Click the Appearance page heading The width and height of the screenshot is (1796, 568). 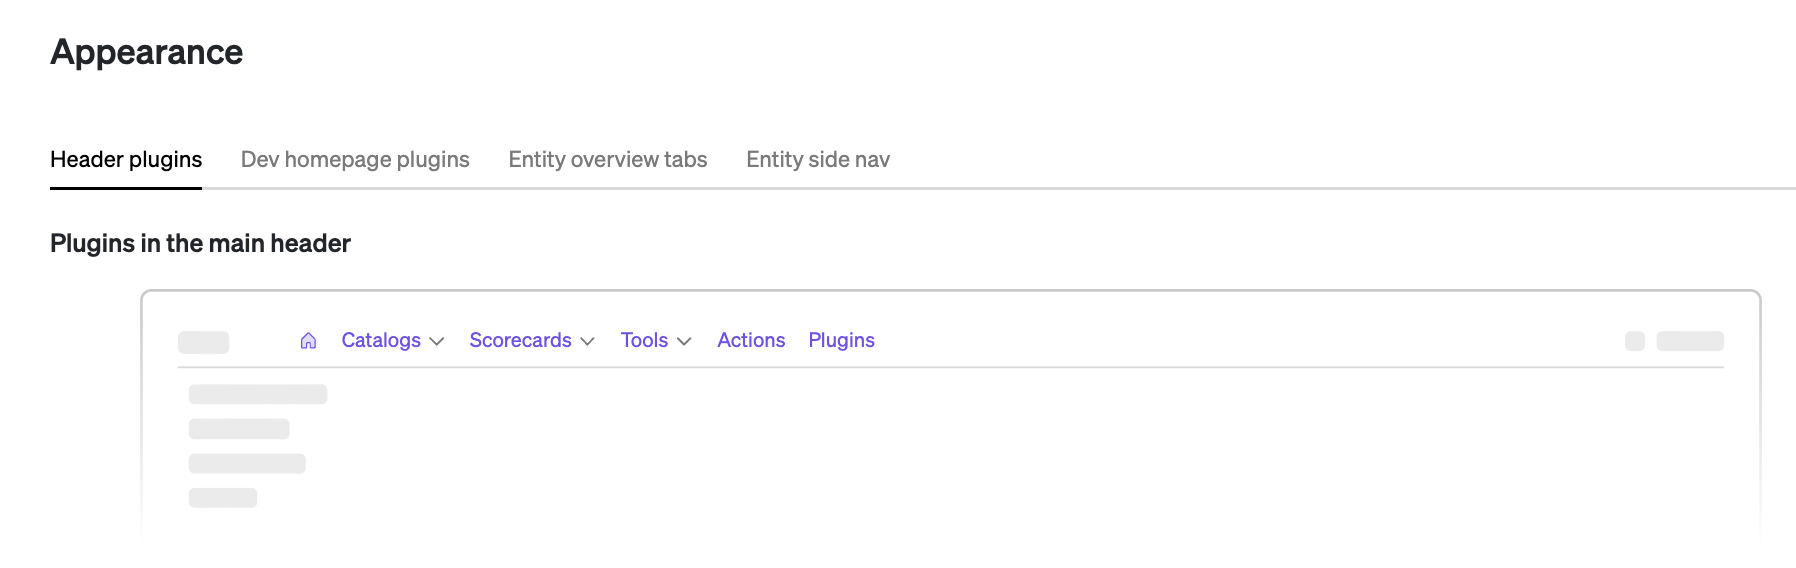pos(147,52)
